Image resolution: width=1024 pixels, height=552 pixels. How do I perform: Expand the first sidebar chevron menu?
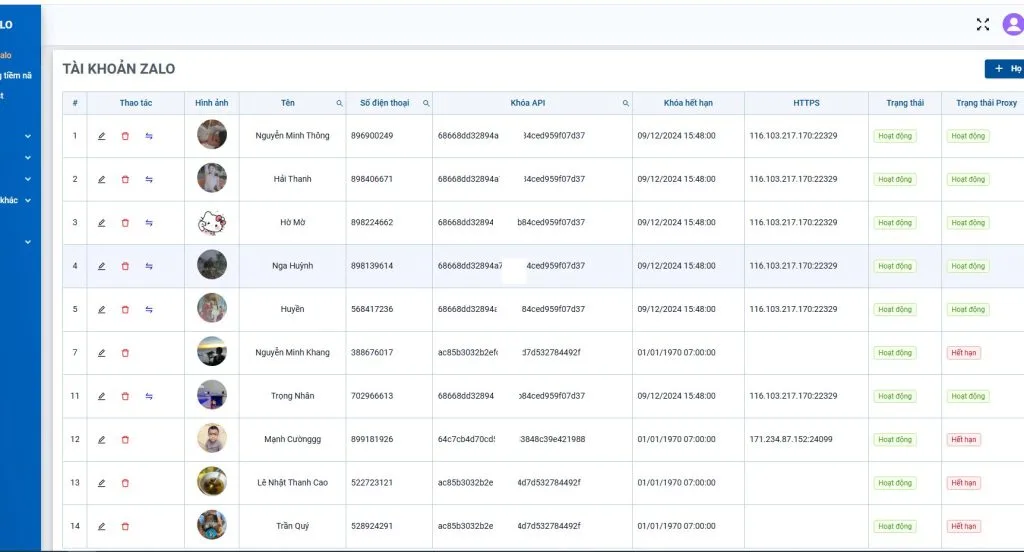tap(28, 136)
